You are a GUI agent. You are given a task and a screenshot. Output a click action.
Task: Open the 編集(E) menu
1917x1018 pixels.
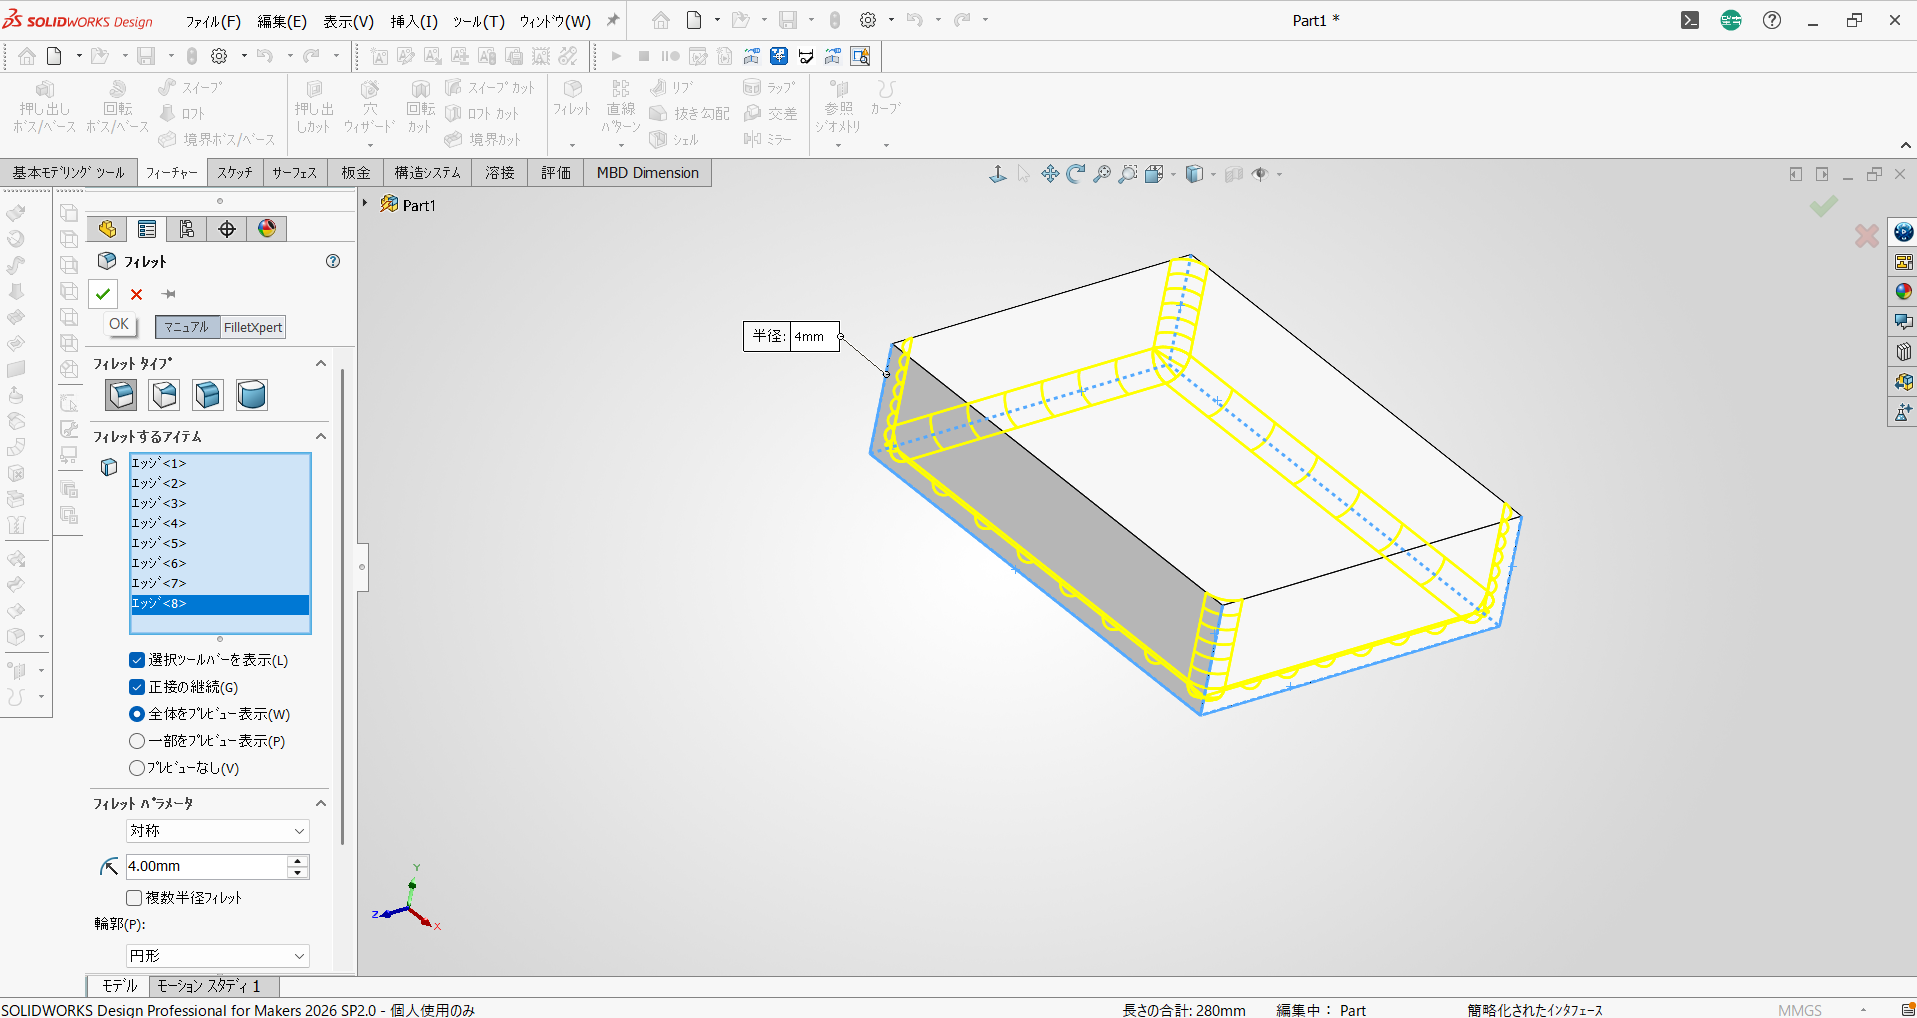coord(282,21)
